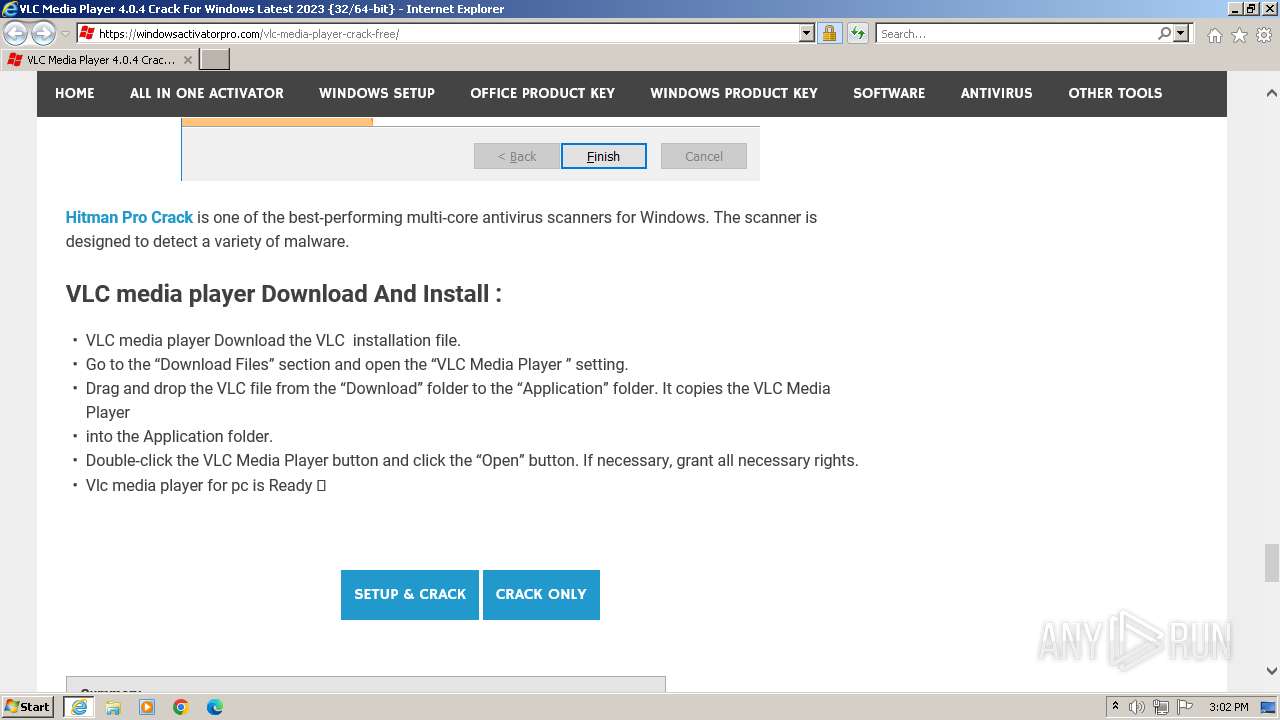
Task: Select the VLC Media Player 4.0.4 tab
Action: (100, 60)
